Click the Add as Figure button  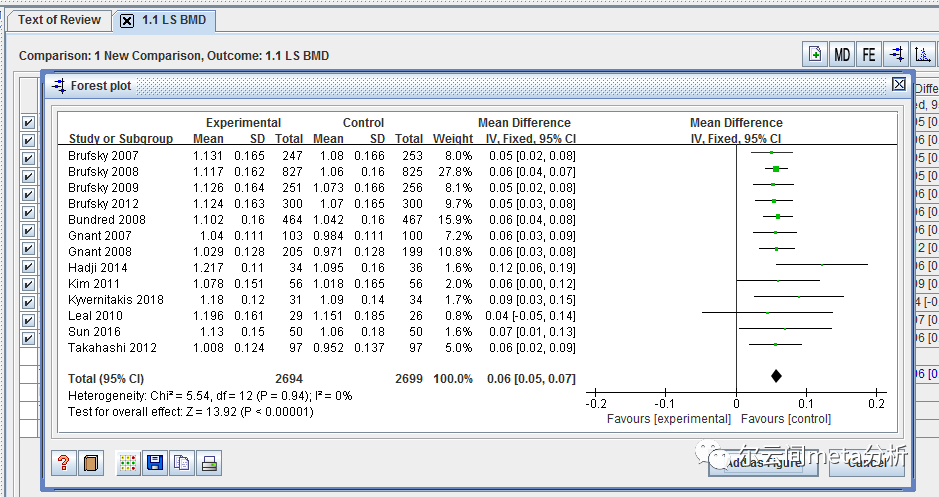coord(765,462)
